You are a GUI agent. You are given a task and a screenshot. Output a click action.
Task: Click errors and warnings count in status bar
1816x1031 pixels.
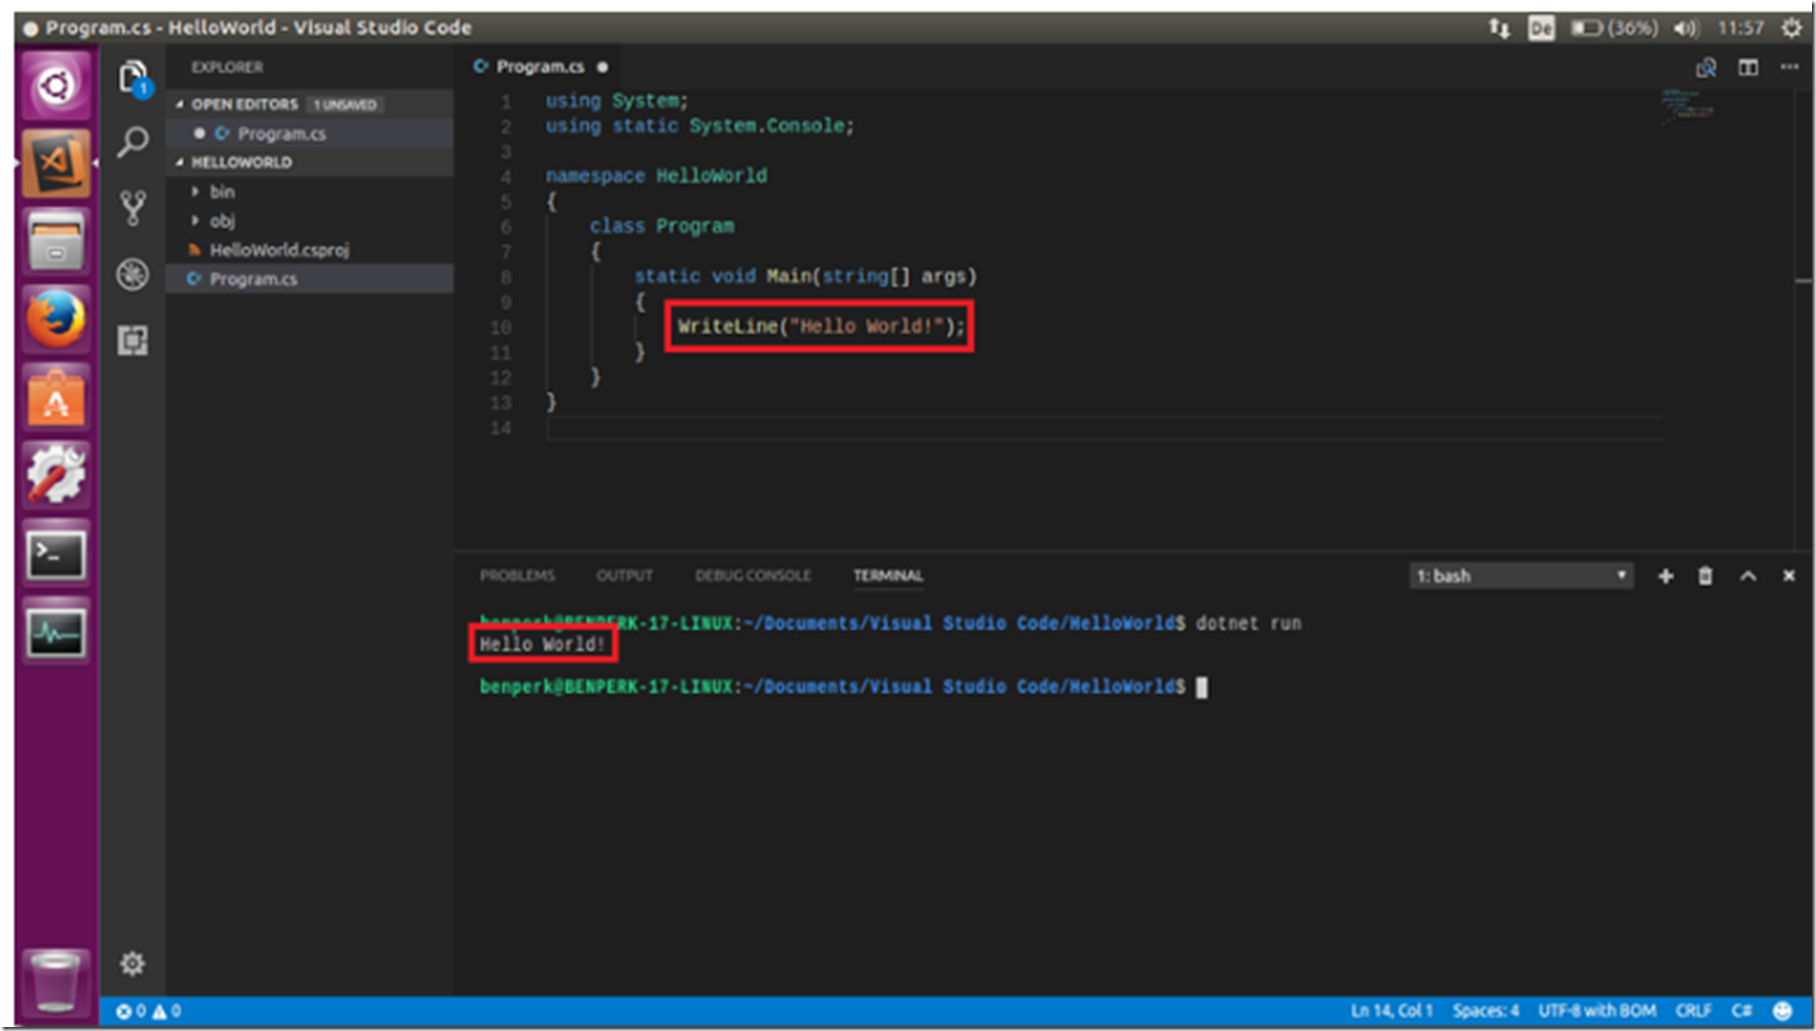coord(148,1011)
